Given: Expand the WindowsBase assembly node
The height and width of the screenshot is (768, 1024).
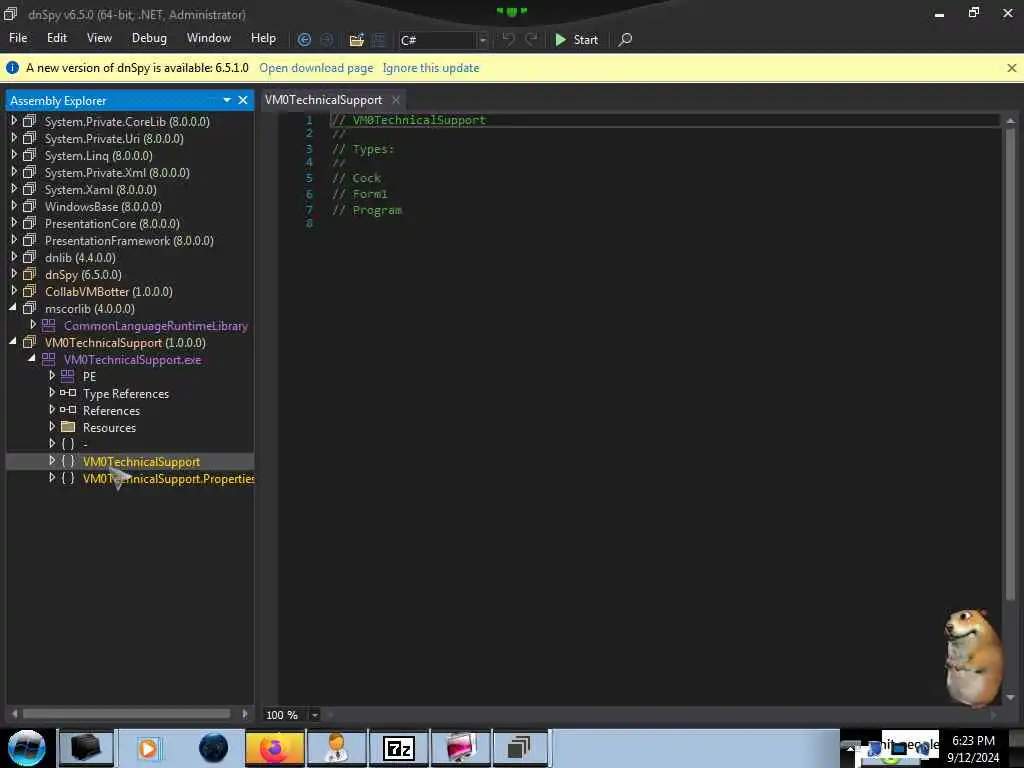Looking at the screenshot, I should click(x=14, y=206).
